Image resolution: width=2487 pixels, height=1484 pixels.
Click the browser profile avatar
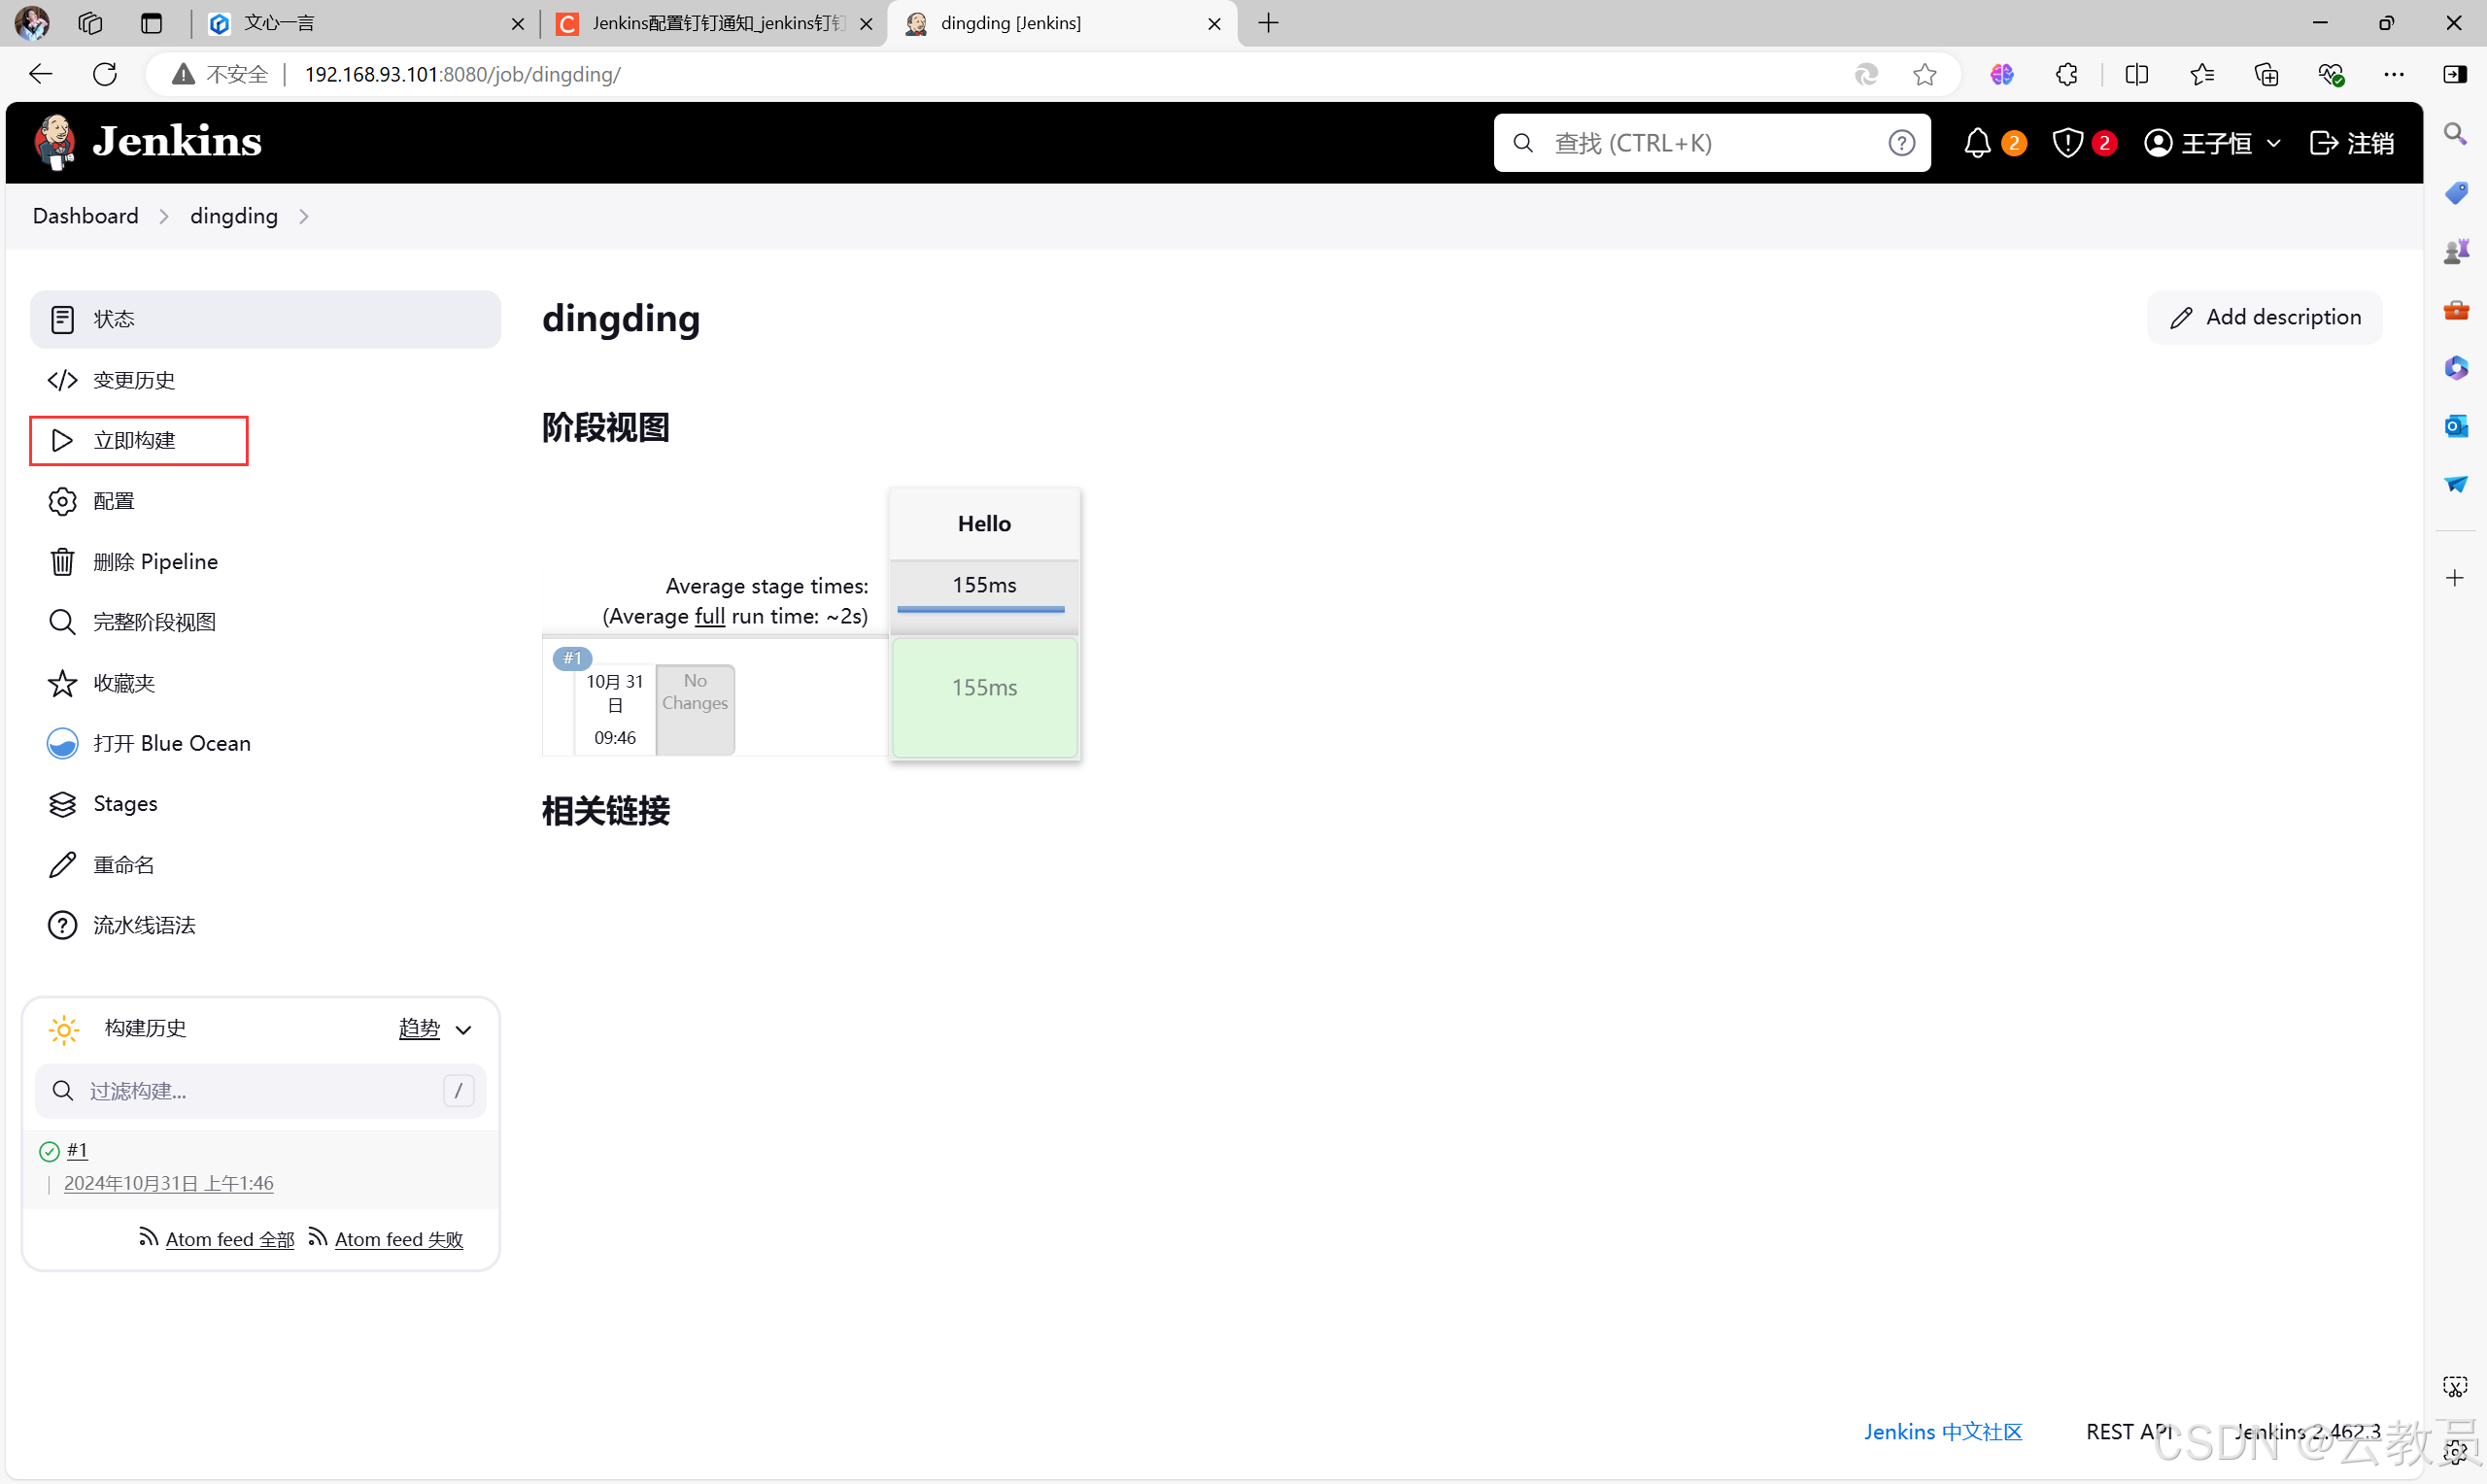tap(32, 23)
